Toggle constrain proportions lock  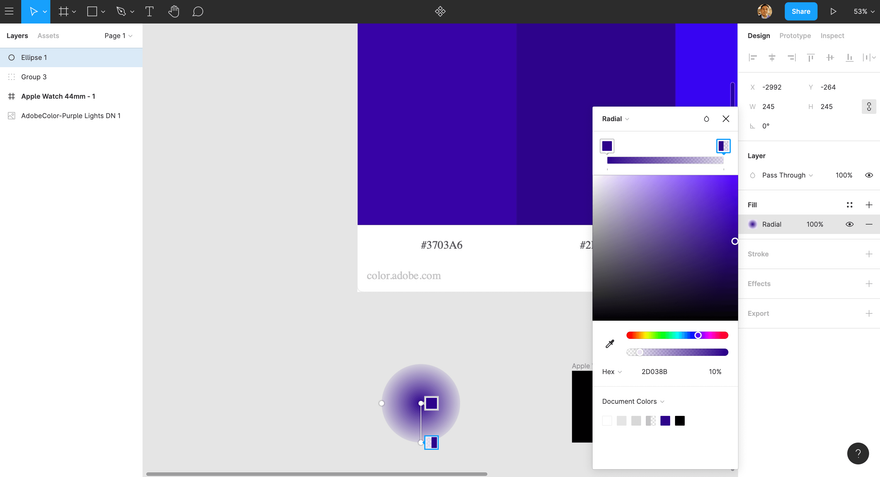pos(868,107)
